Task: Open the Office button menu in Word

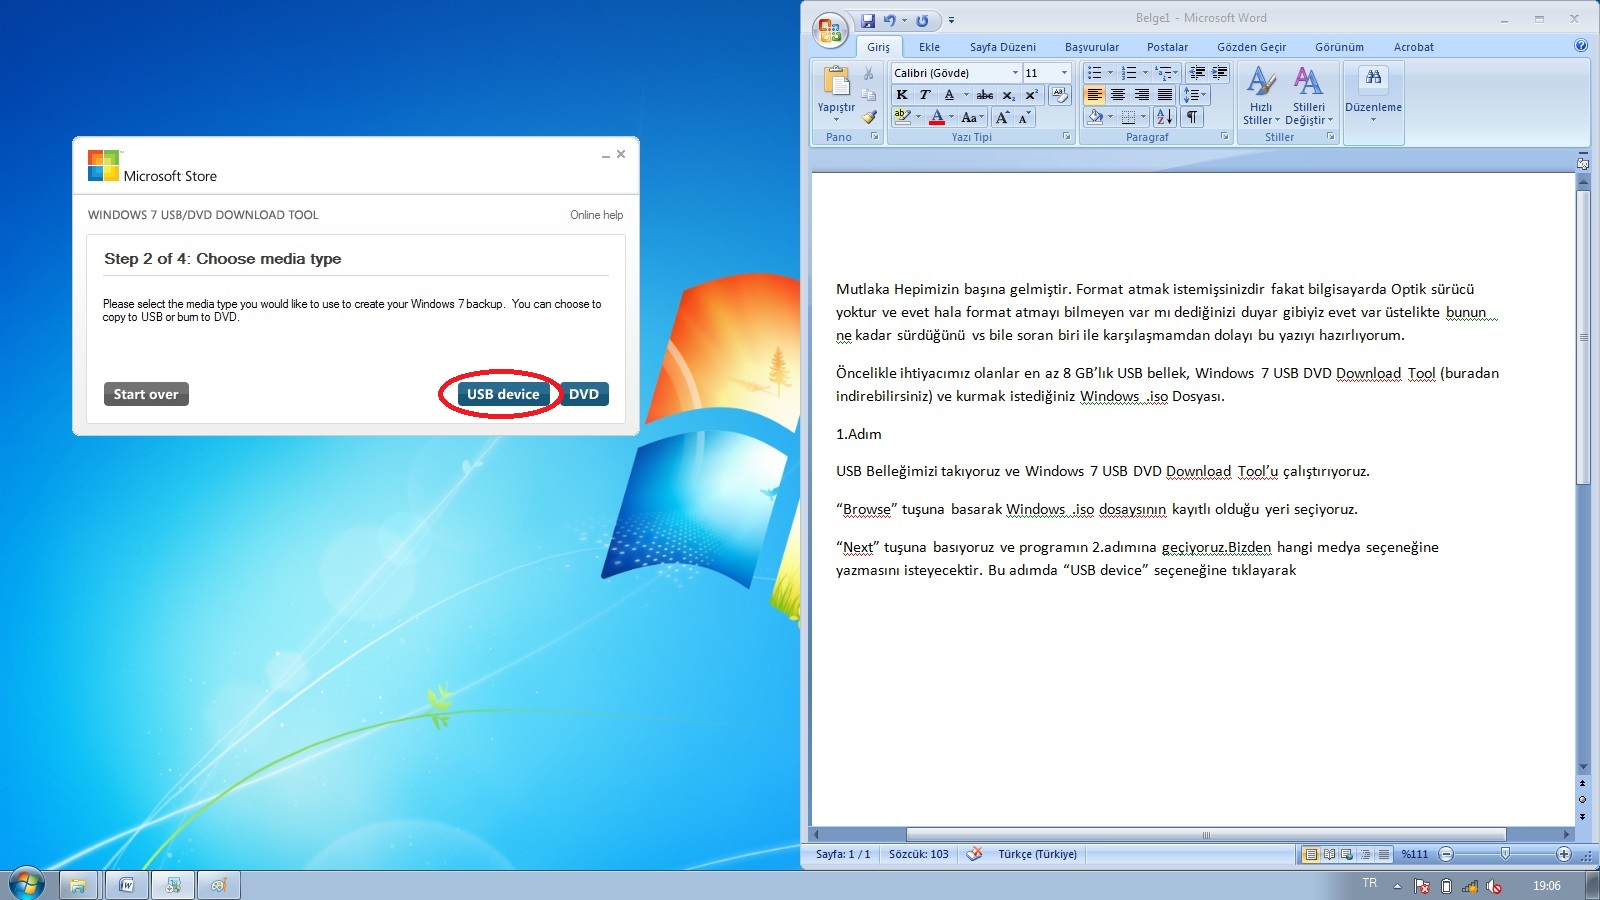Action: tap(830, 30)
